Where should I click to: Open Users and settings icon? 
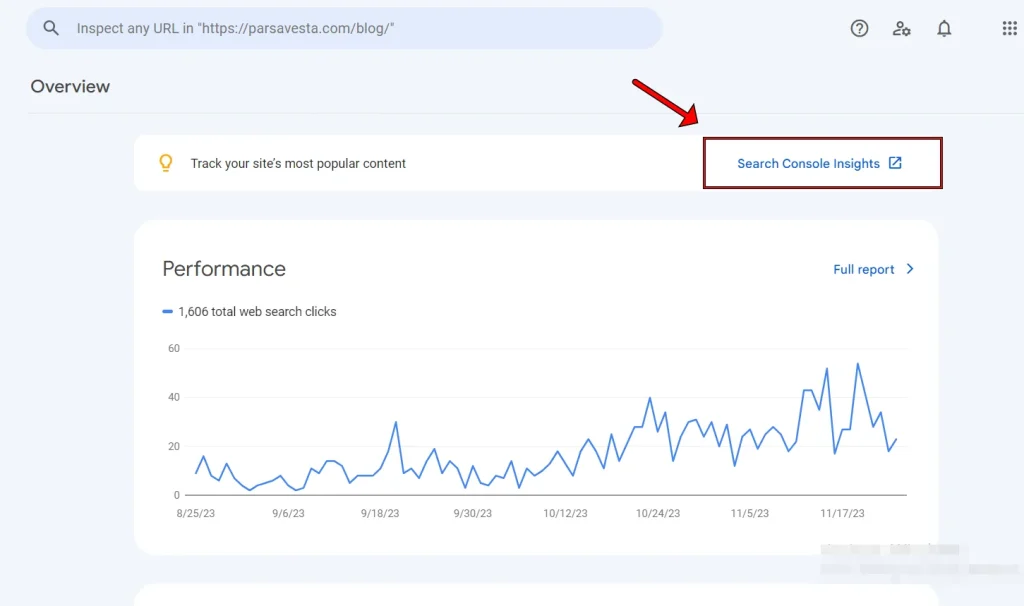point(901,28)
